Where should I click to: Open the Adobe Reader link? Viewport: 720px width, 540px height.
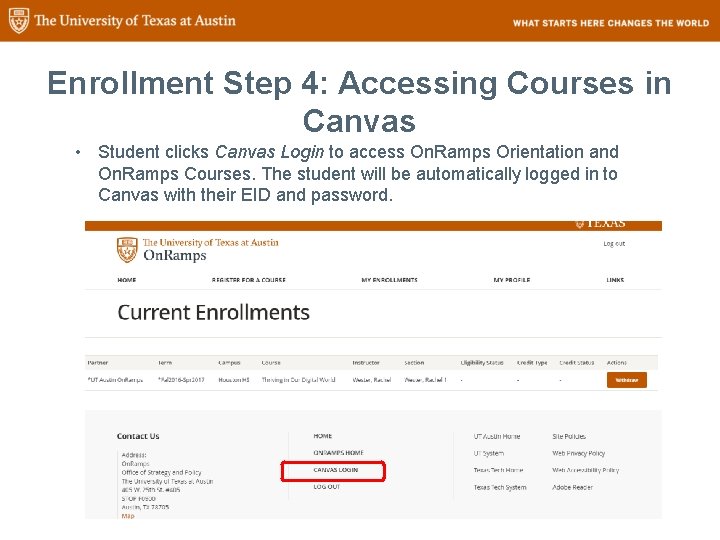(572, 487)
